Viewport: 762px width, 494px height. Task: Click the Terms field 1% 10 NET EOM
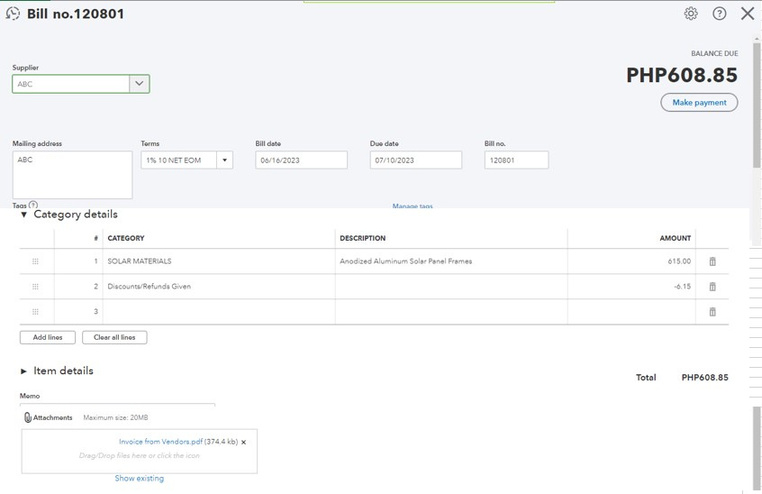(x=179, y=160)
